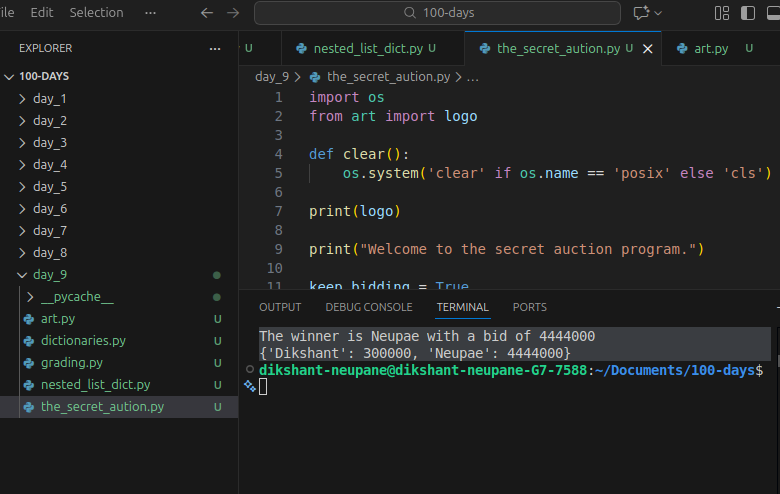
Task: Click the Go Back navigation arrow
Action: point(207,13)
